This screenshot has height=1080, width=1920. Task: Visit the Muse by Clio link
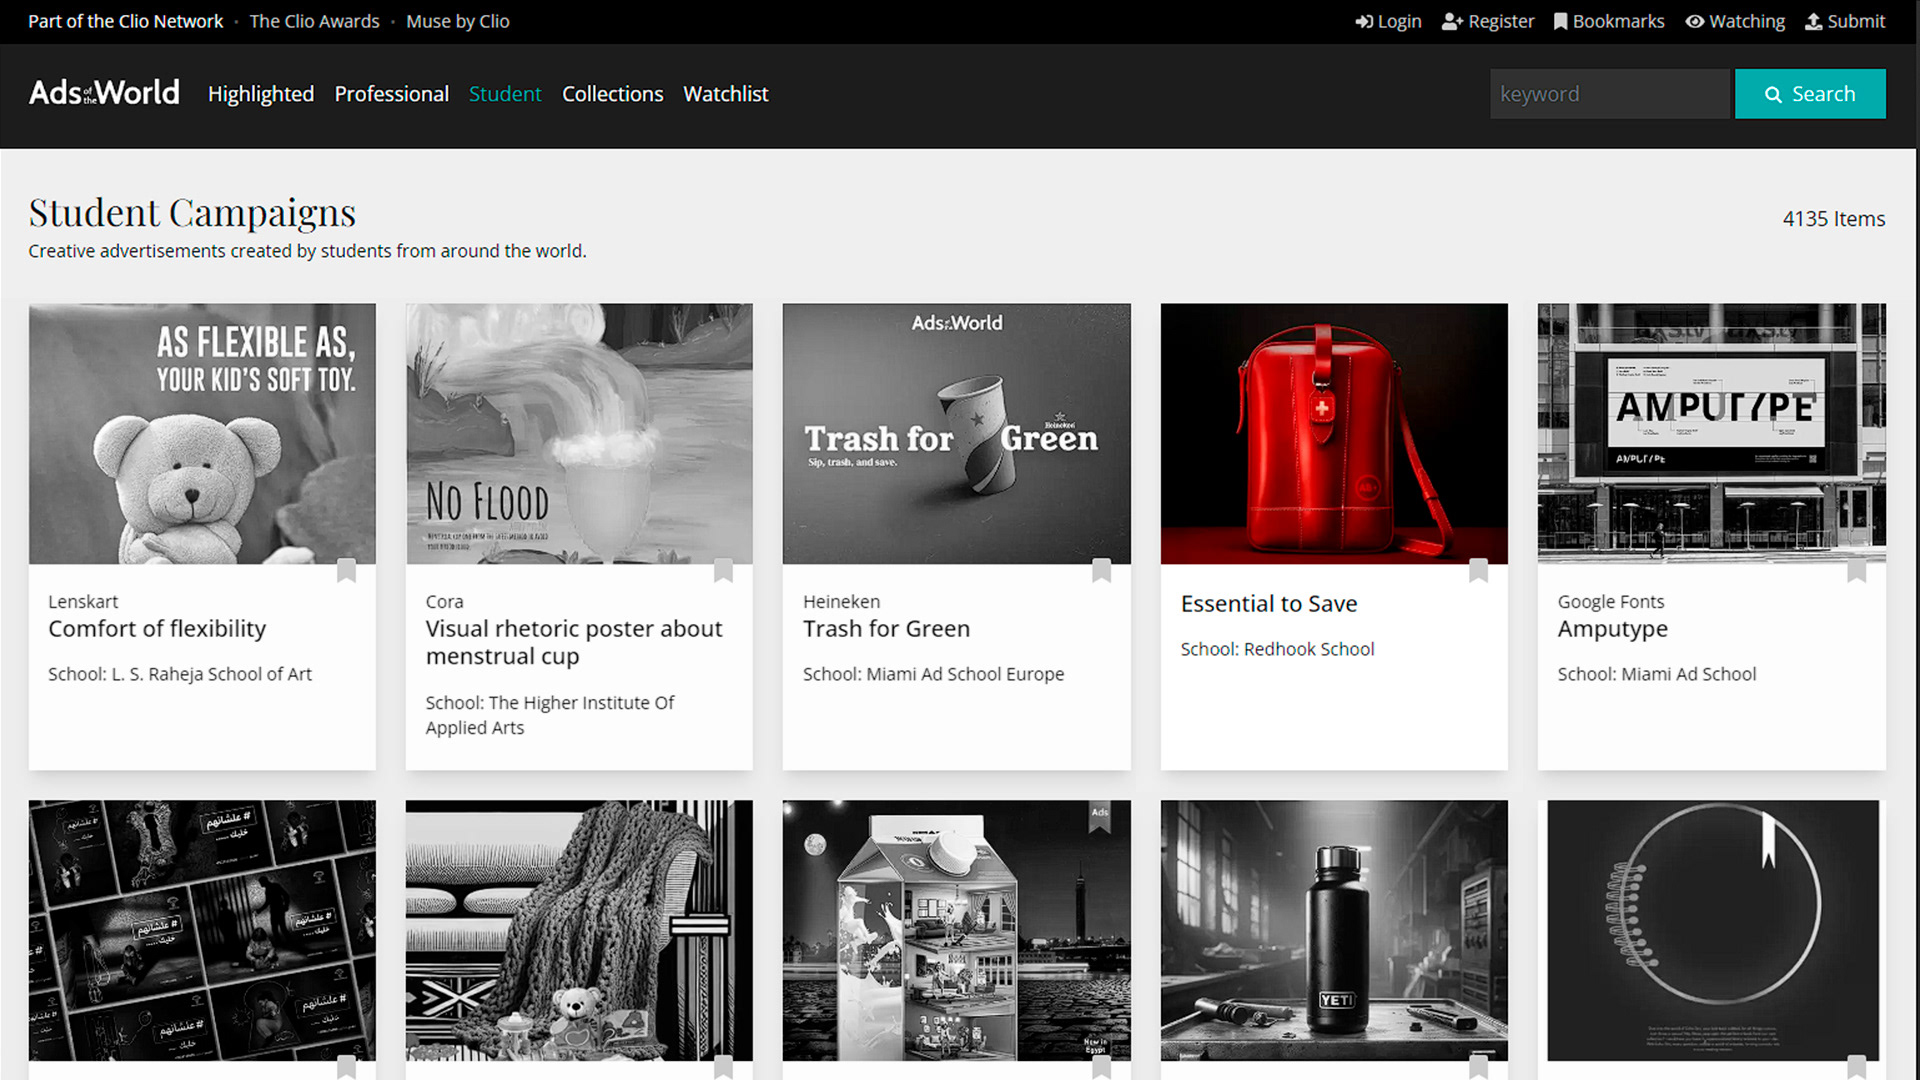[x=457, y=21]
